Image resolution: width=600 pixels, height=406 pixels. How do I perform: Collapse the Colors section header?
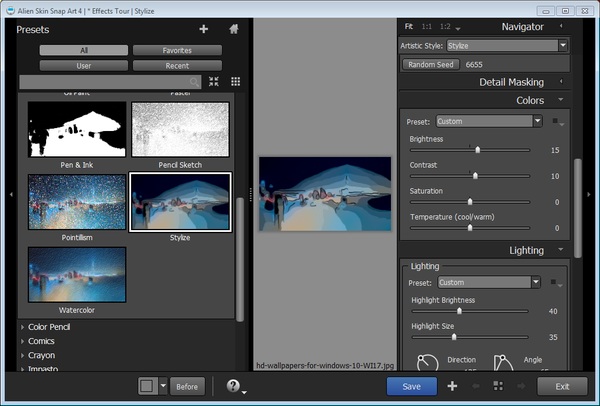(x=530, y=100)
